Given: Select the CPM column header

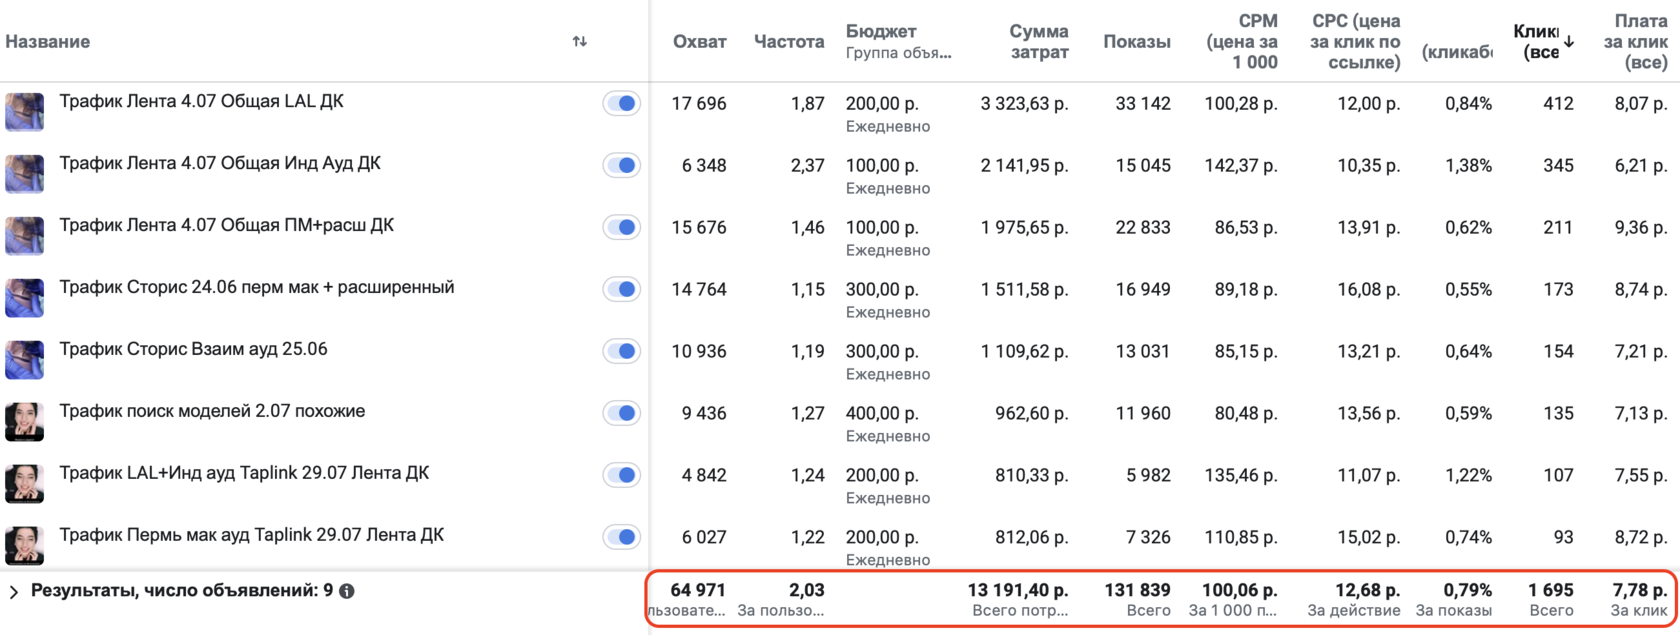Looking at the screenshot, I should tap(1241, 42).
